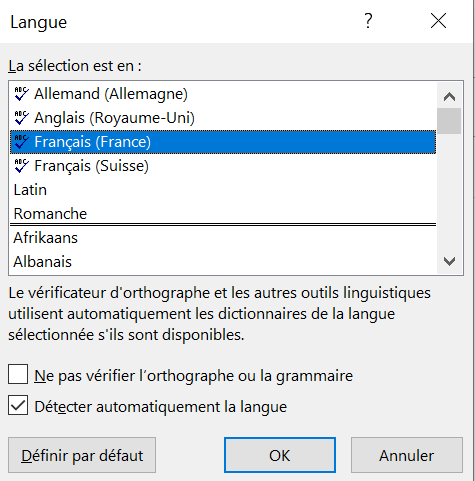
Task: Click the spell-check icon beside Allemand (Allemagne)
Action: coord(21,94)
